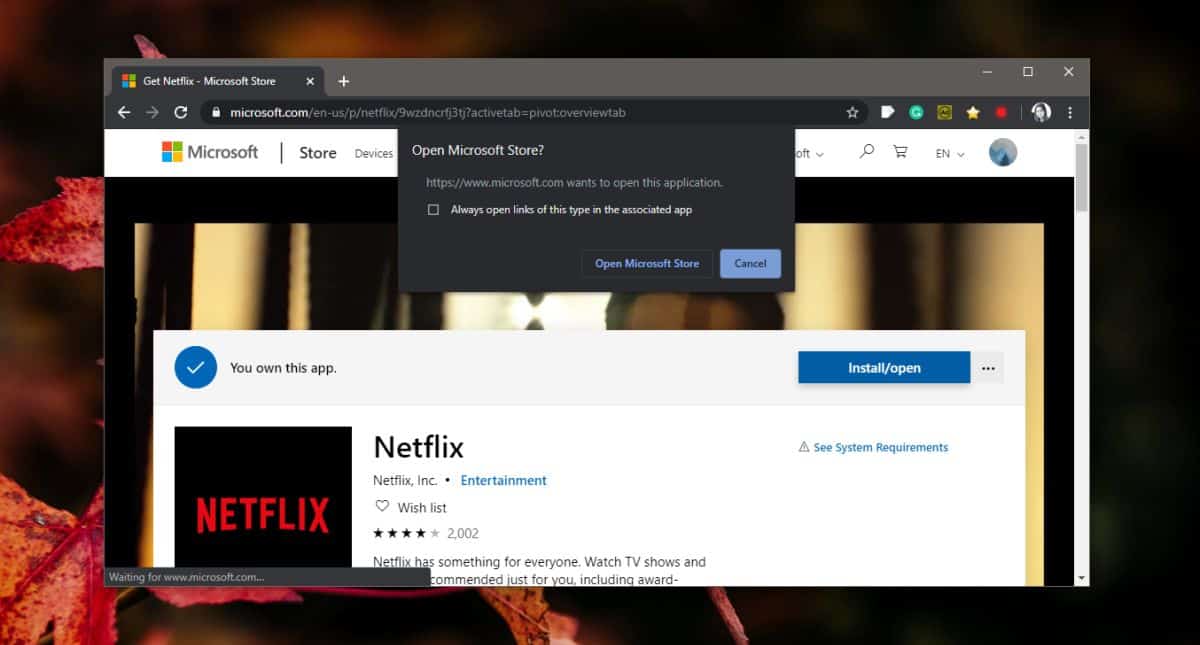Click the Open Microsoft Store button
Screen dimensions: 1200x645
coord(647,264)
